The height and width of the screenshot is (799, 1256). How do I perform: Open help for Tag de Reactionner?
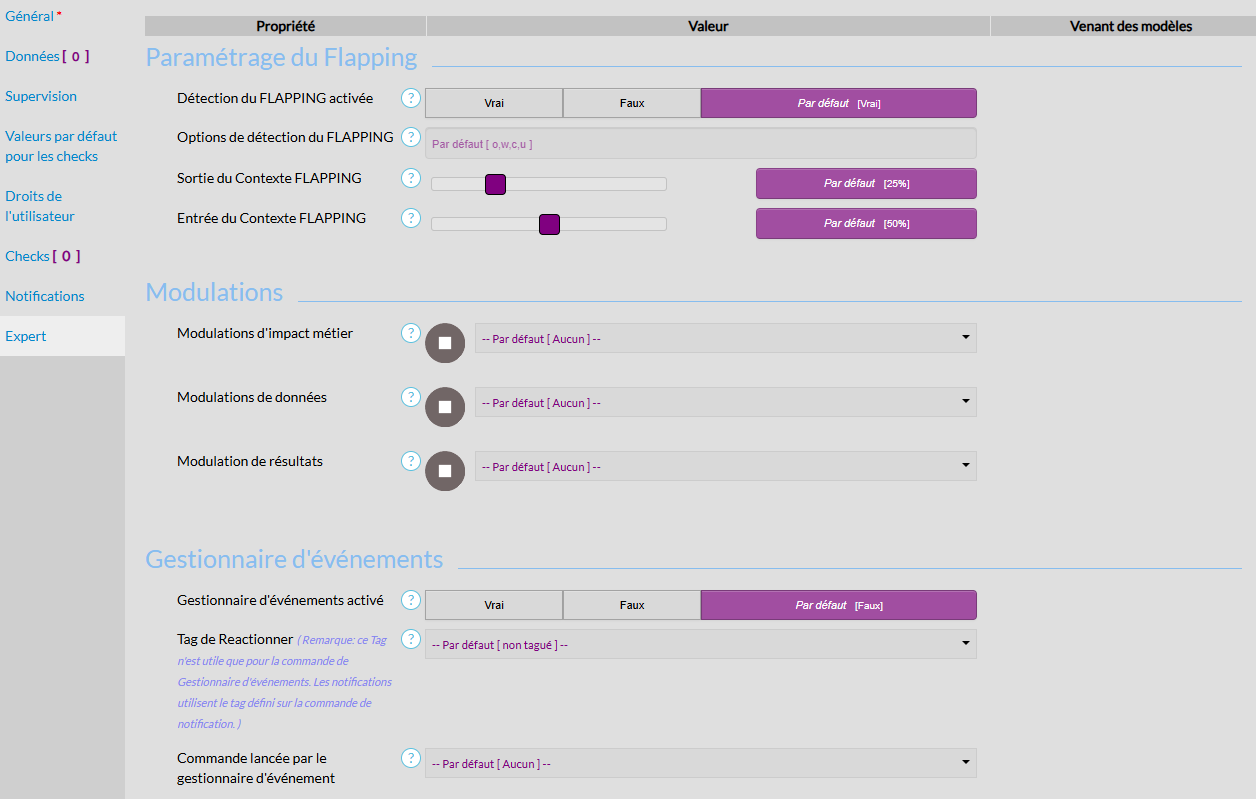(x=411, y=639)
